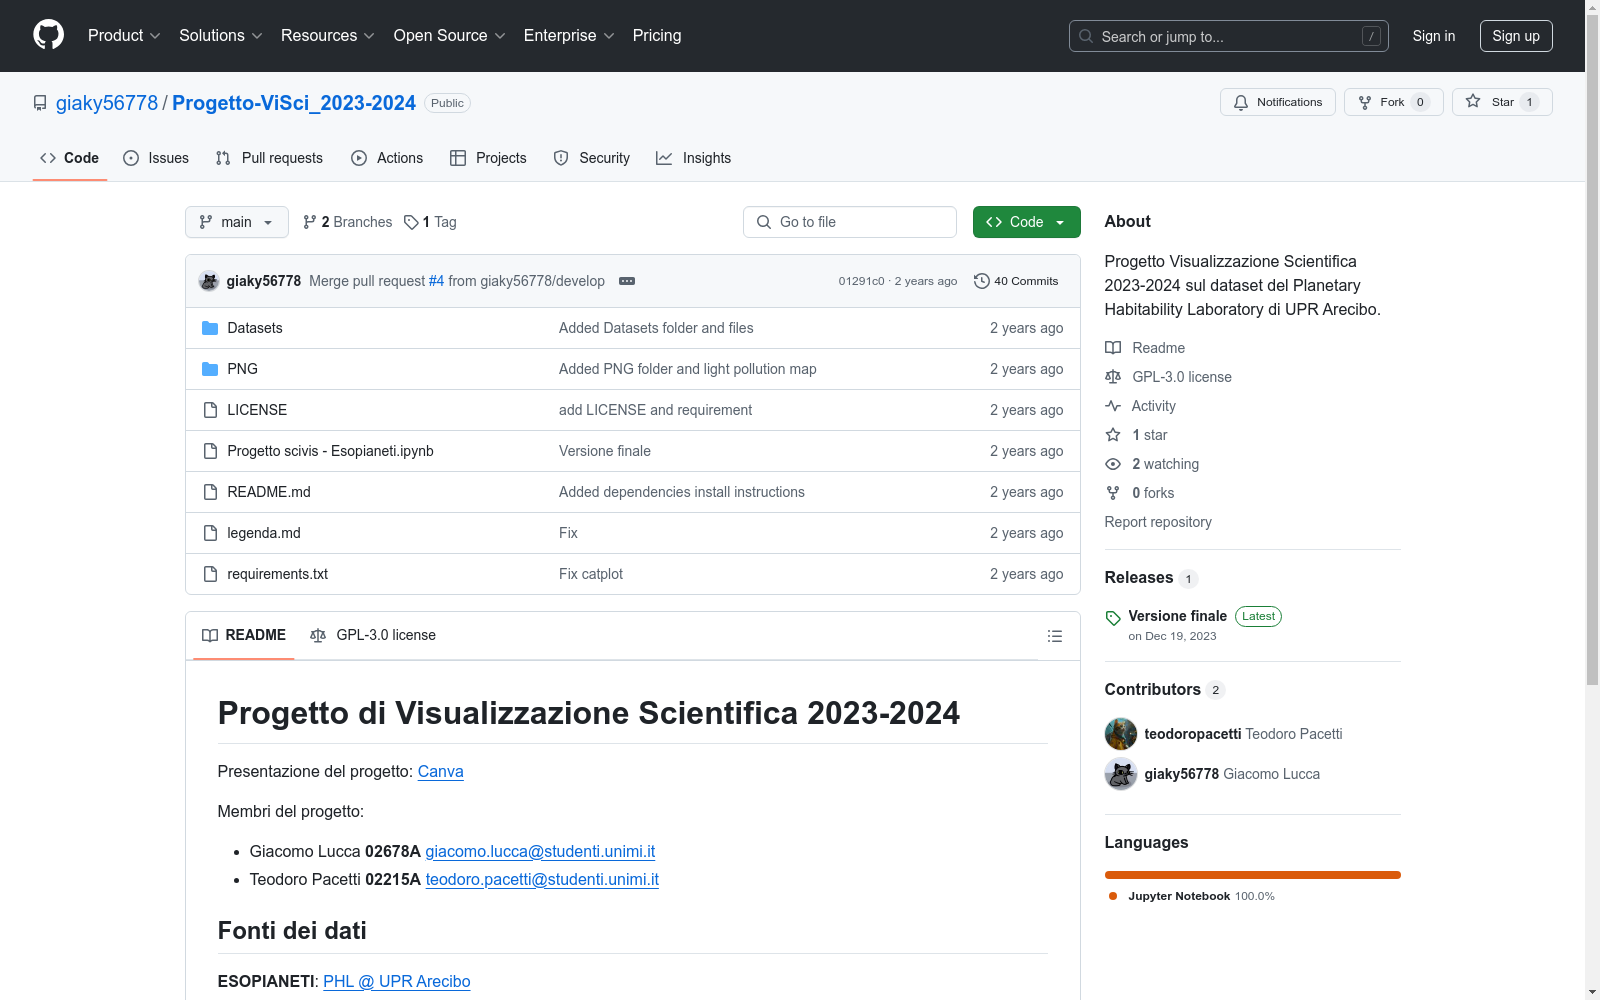The image size is (1600, 1000).
Task: Open the Pricing page
Action: pyautogui.click(x=657, y=36)
